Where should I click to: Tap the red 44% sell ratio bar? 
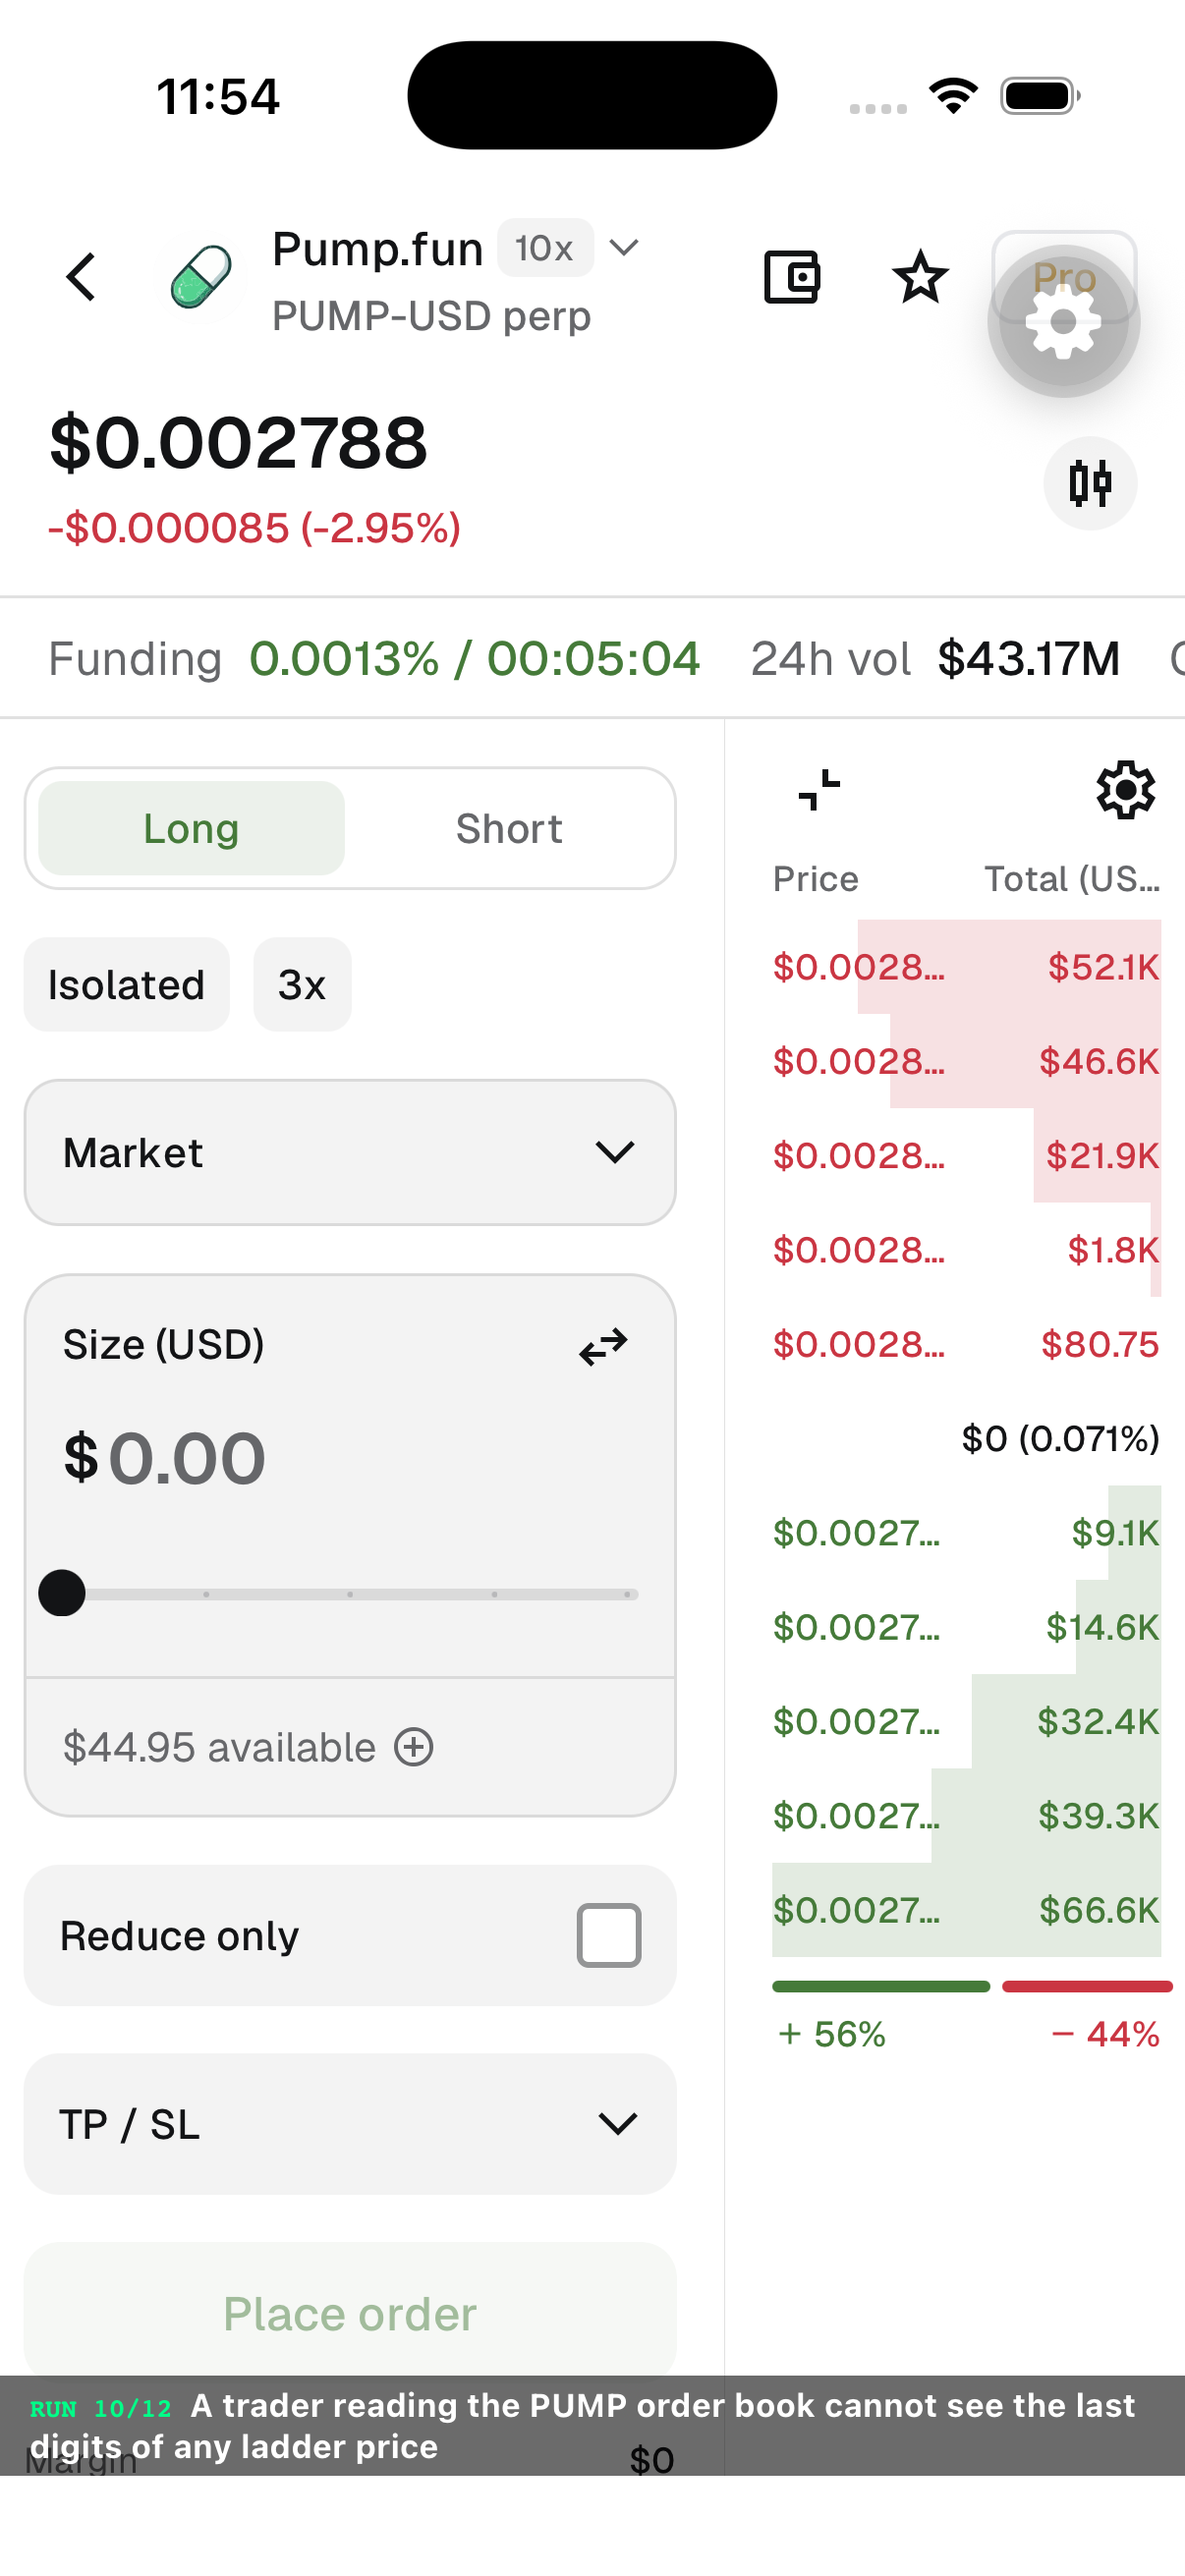click(x=1087, y=1986)
